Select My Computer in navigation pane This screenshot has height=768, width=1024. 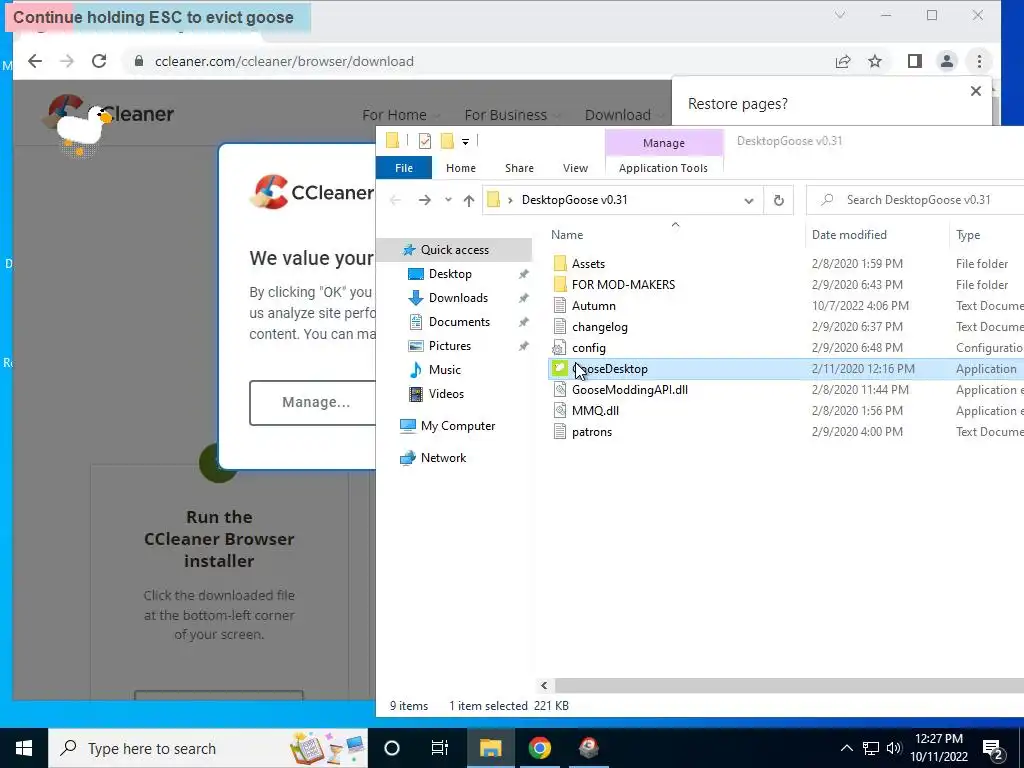[458, 426]
